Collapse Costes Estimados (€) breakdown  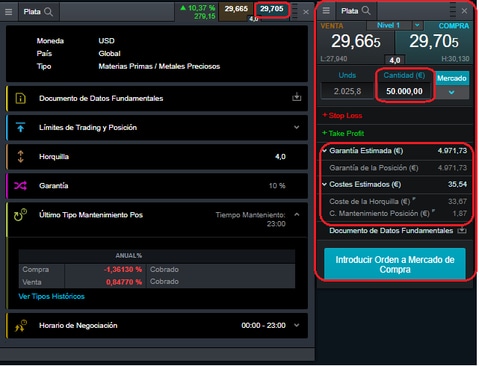(324, 184)
